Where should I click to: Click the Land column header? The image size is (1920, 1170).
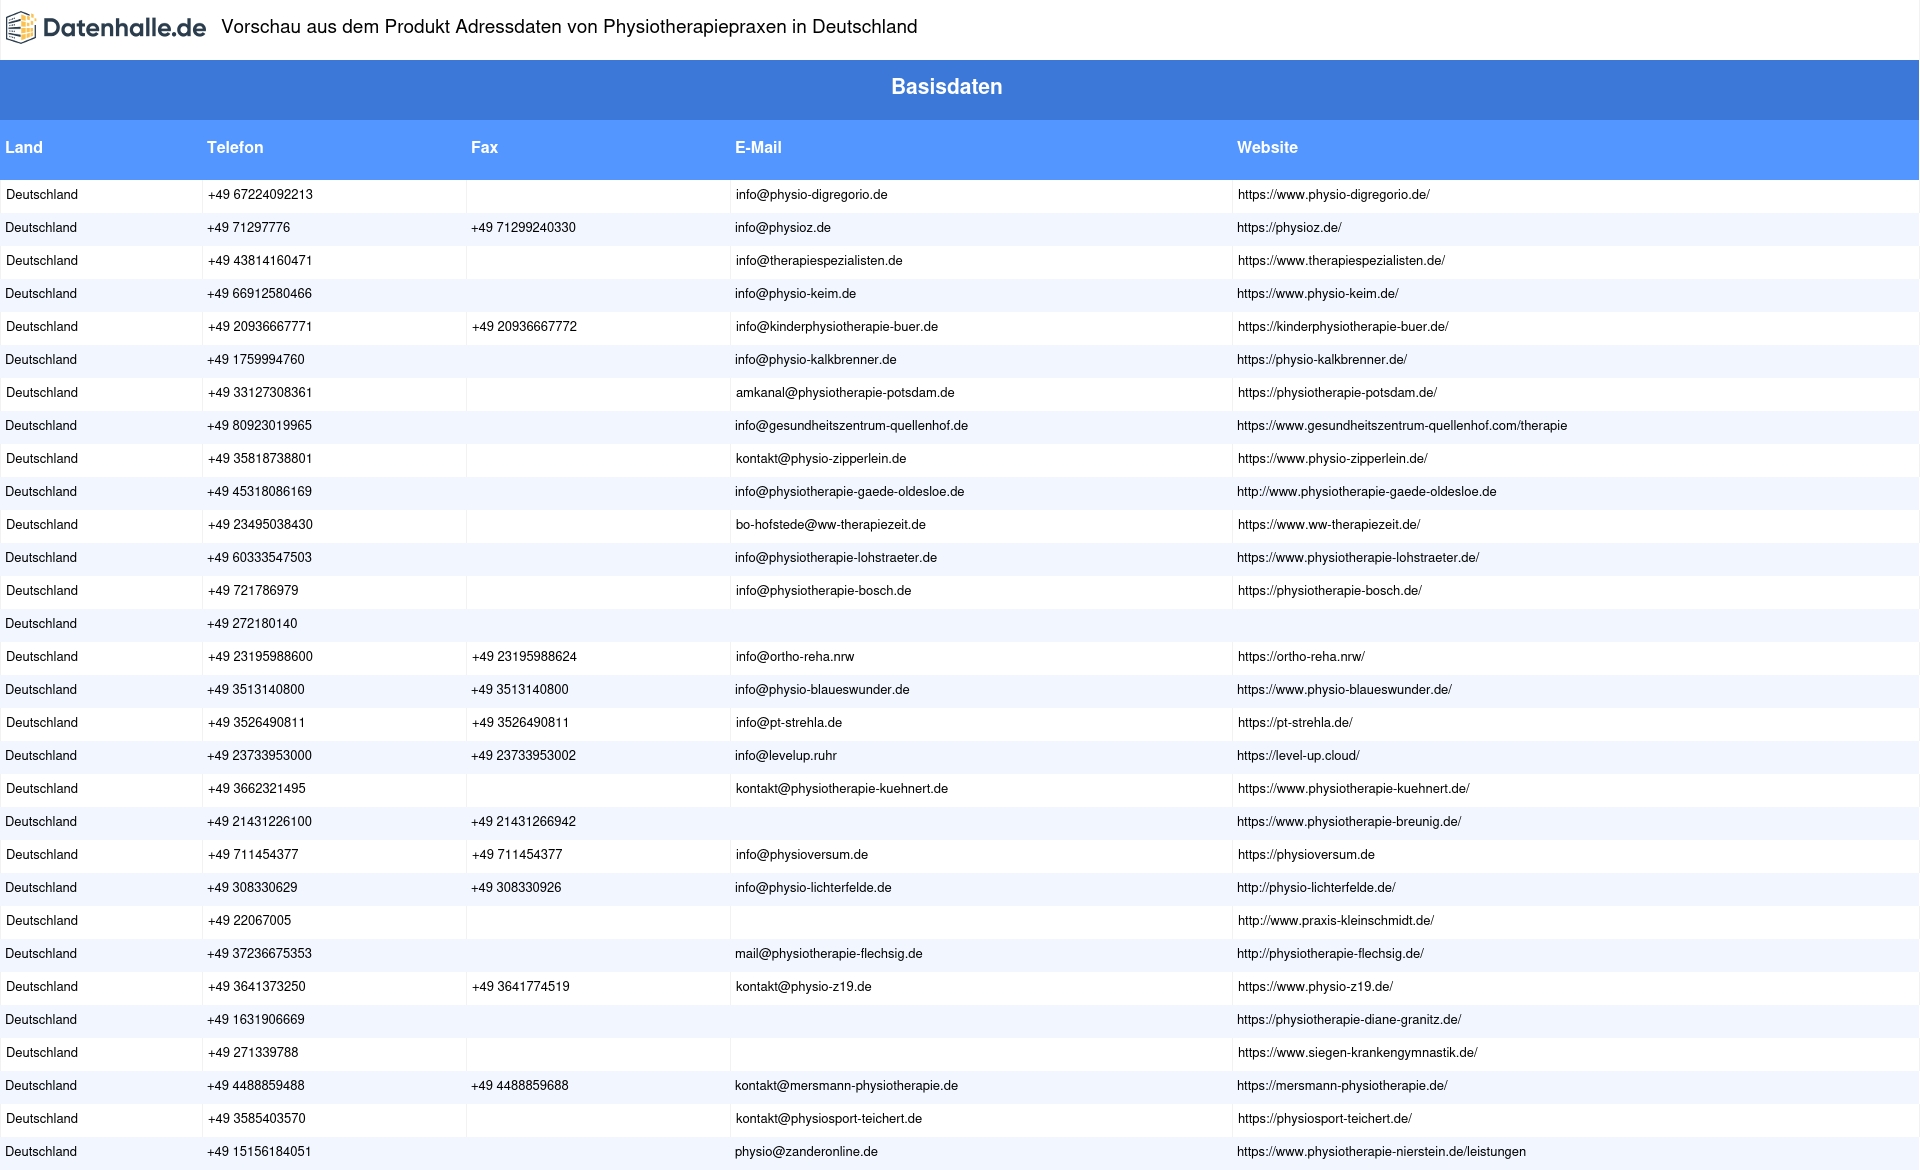coord(24,147)
